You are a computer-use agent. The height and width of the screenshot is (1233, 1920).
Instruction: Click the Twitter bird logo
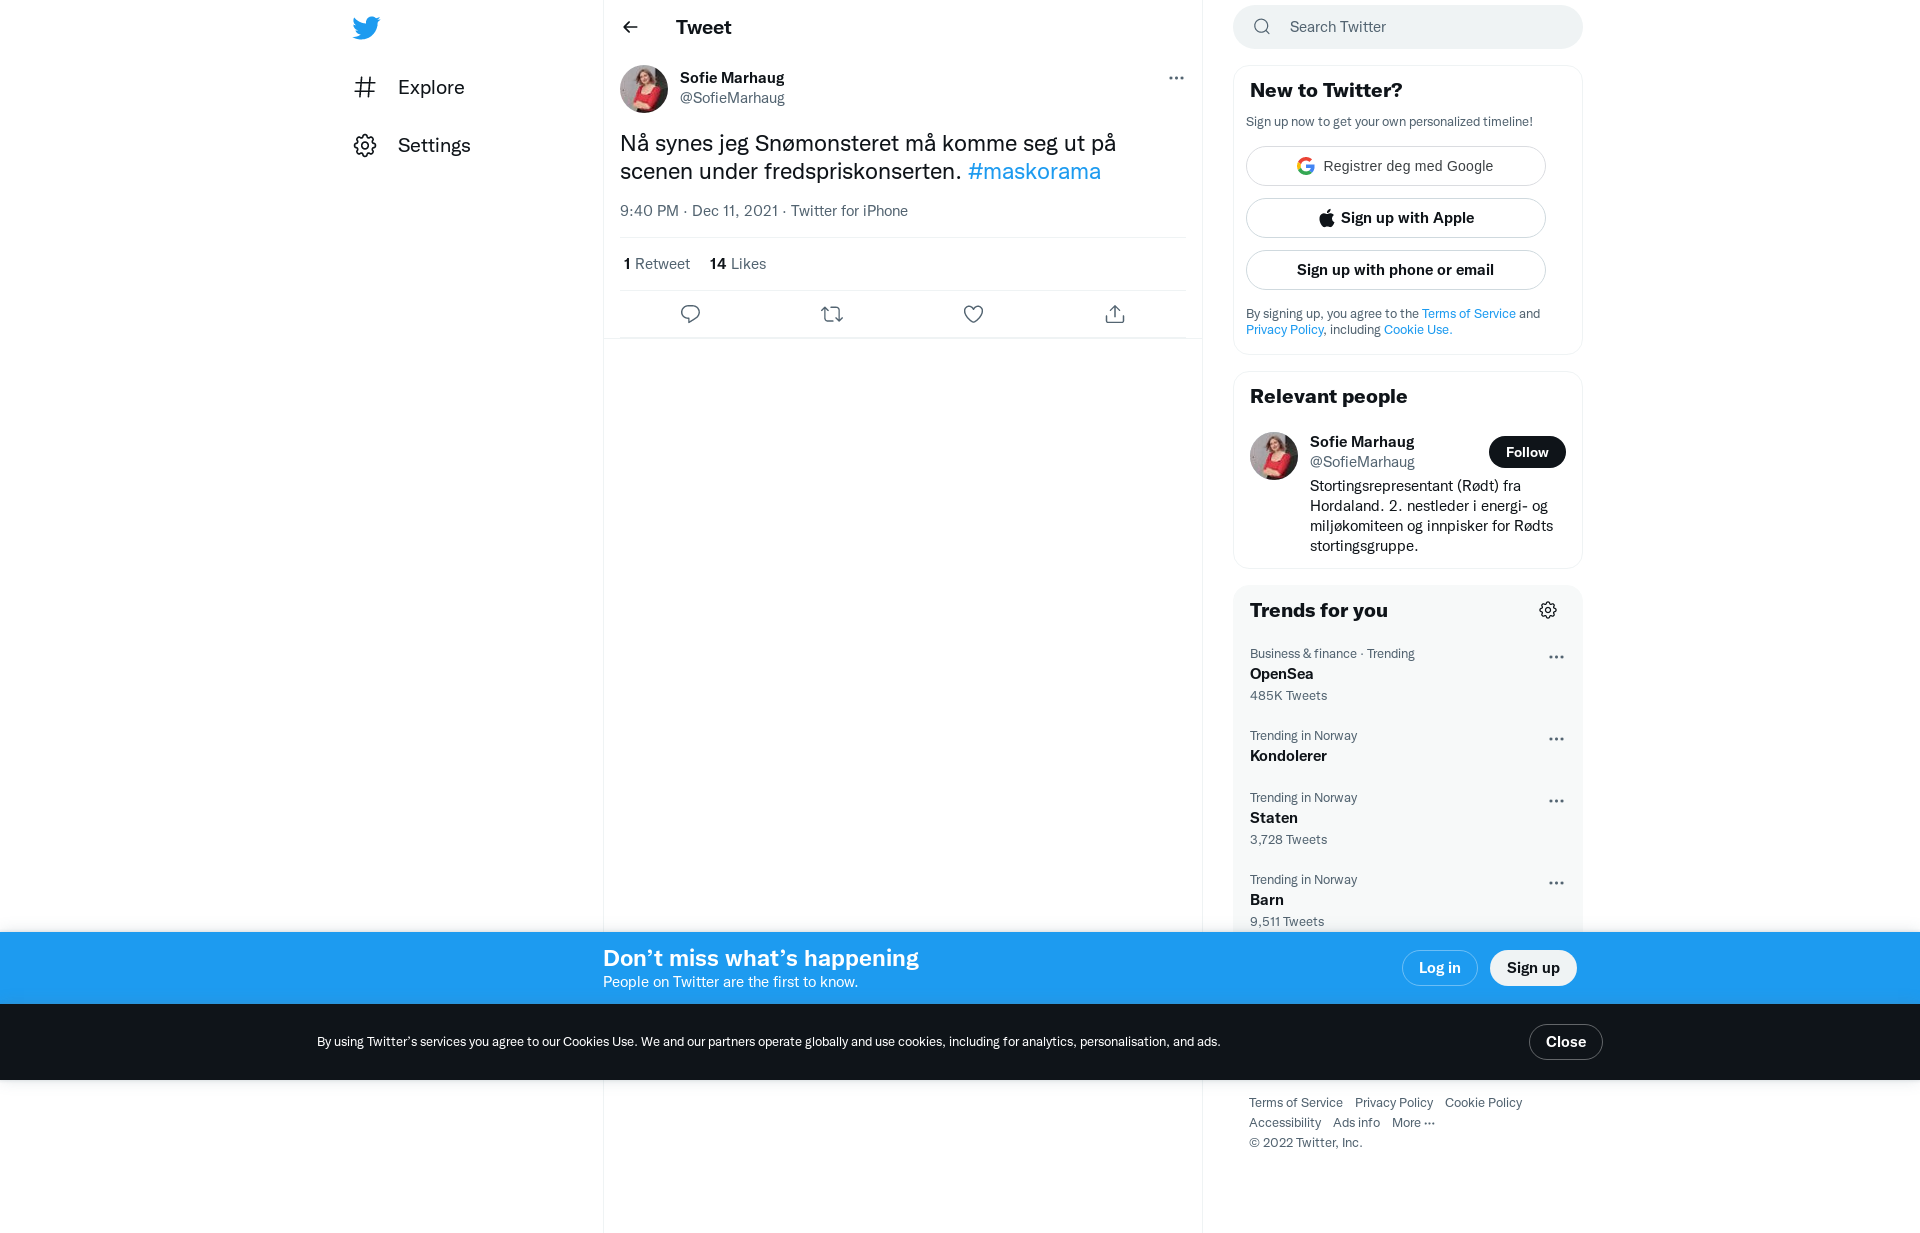pos(366,27)
